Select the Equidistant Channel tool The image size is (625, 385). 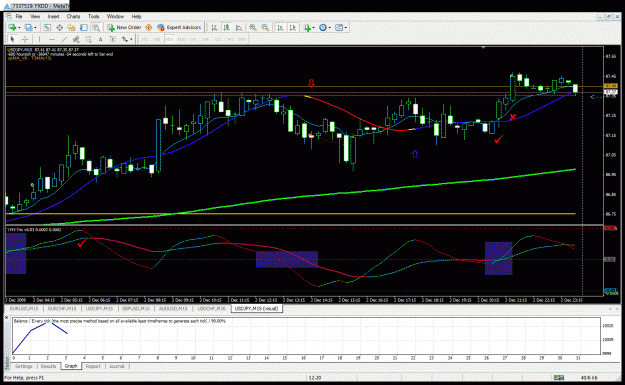coord(76,39)
